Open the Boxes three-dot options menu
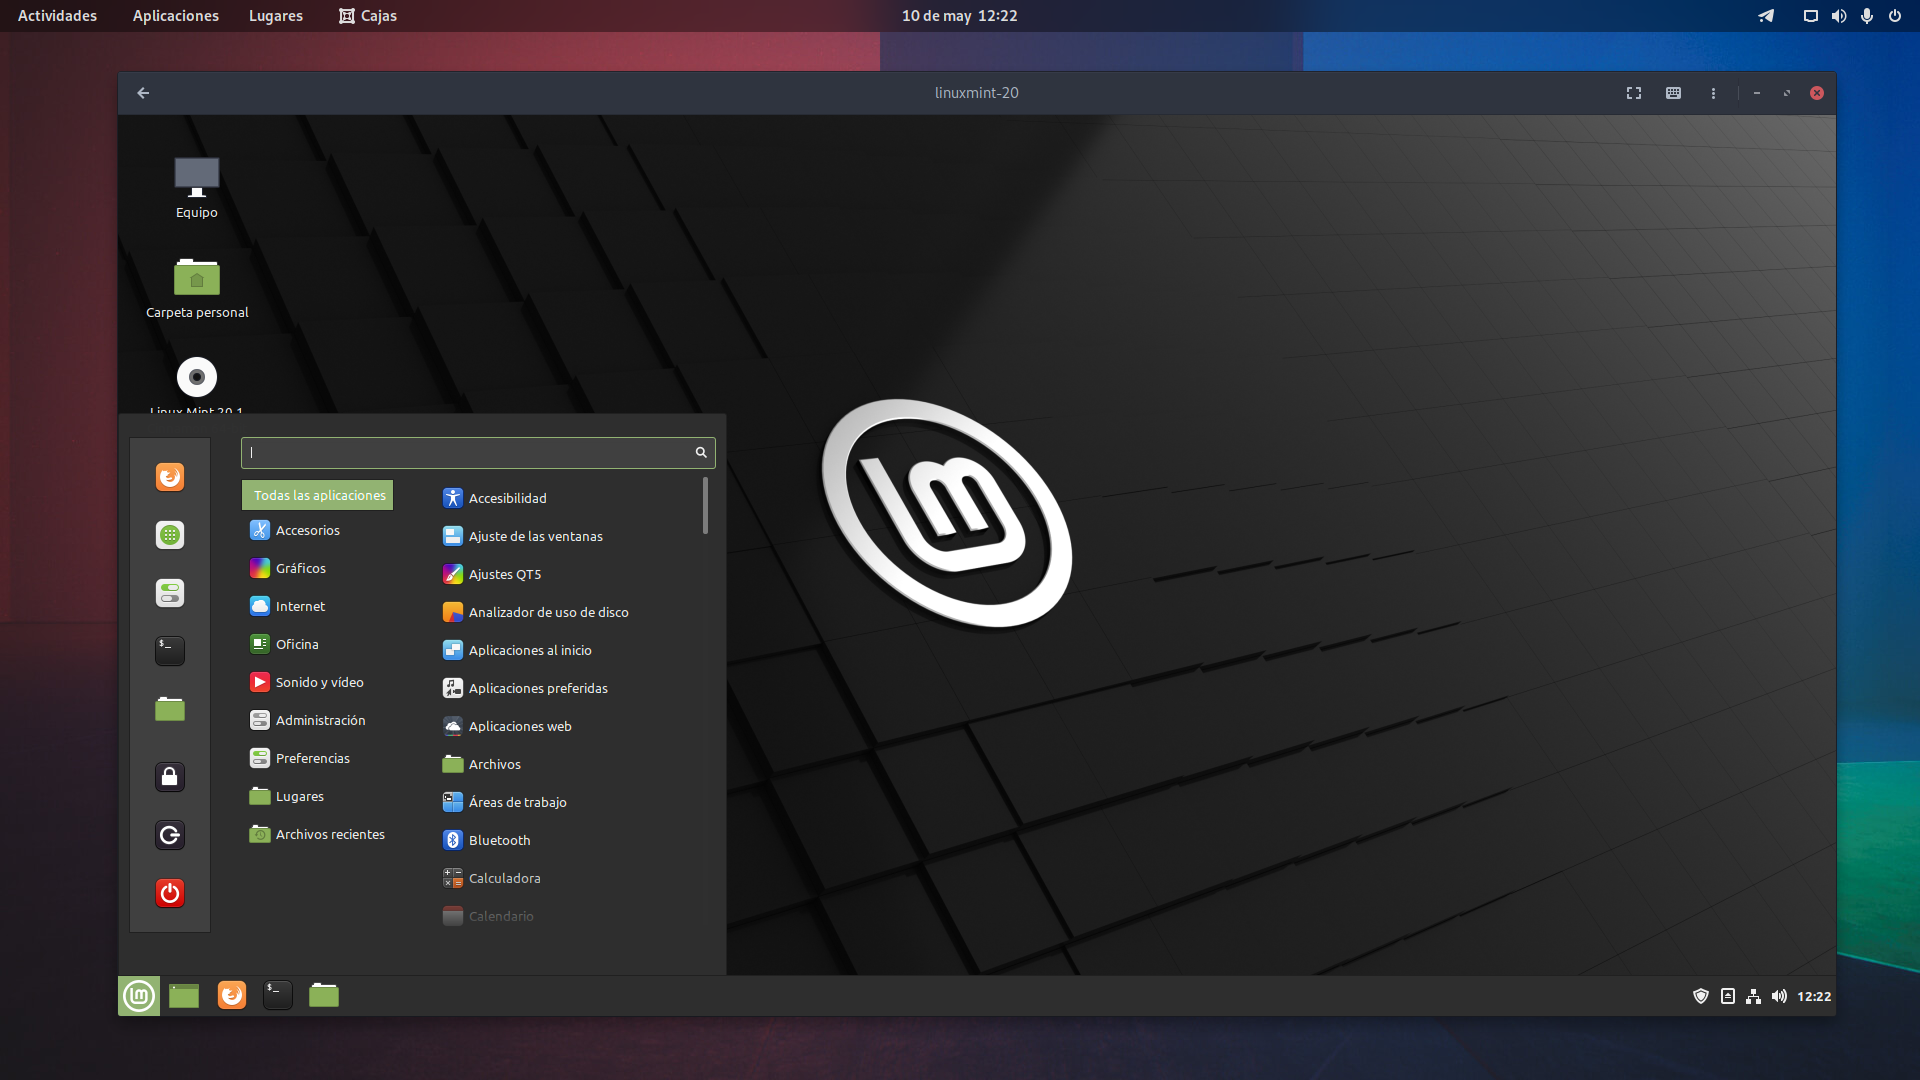The image size is (1920, 1080). click(1713, 93)
